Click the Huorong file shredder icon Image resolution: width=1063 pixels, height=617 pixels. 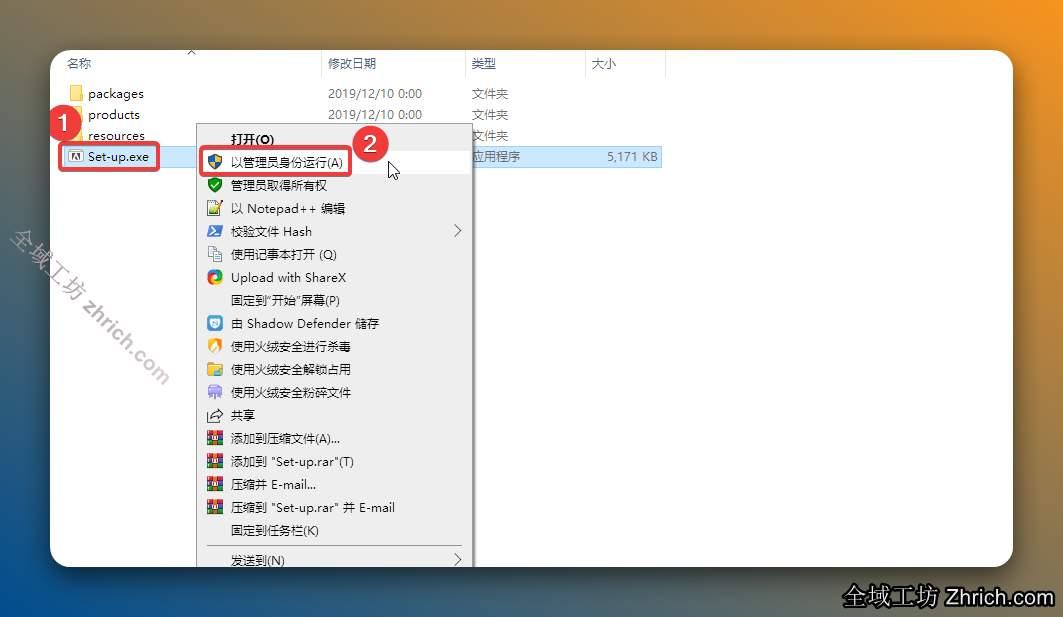215,392
